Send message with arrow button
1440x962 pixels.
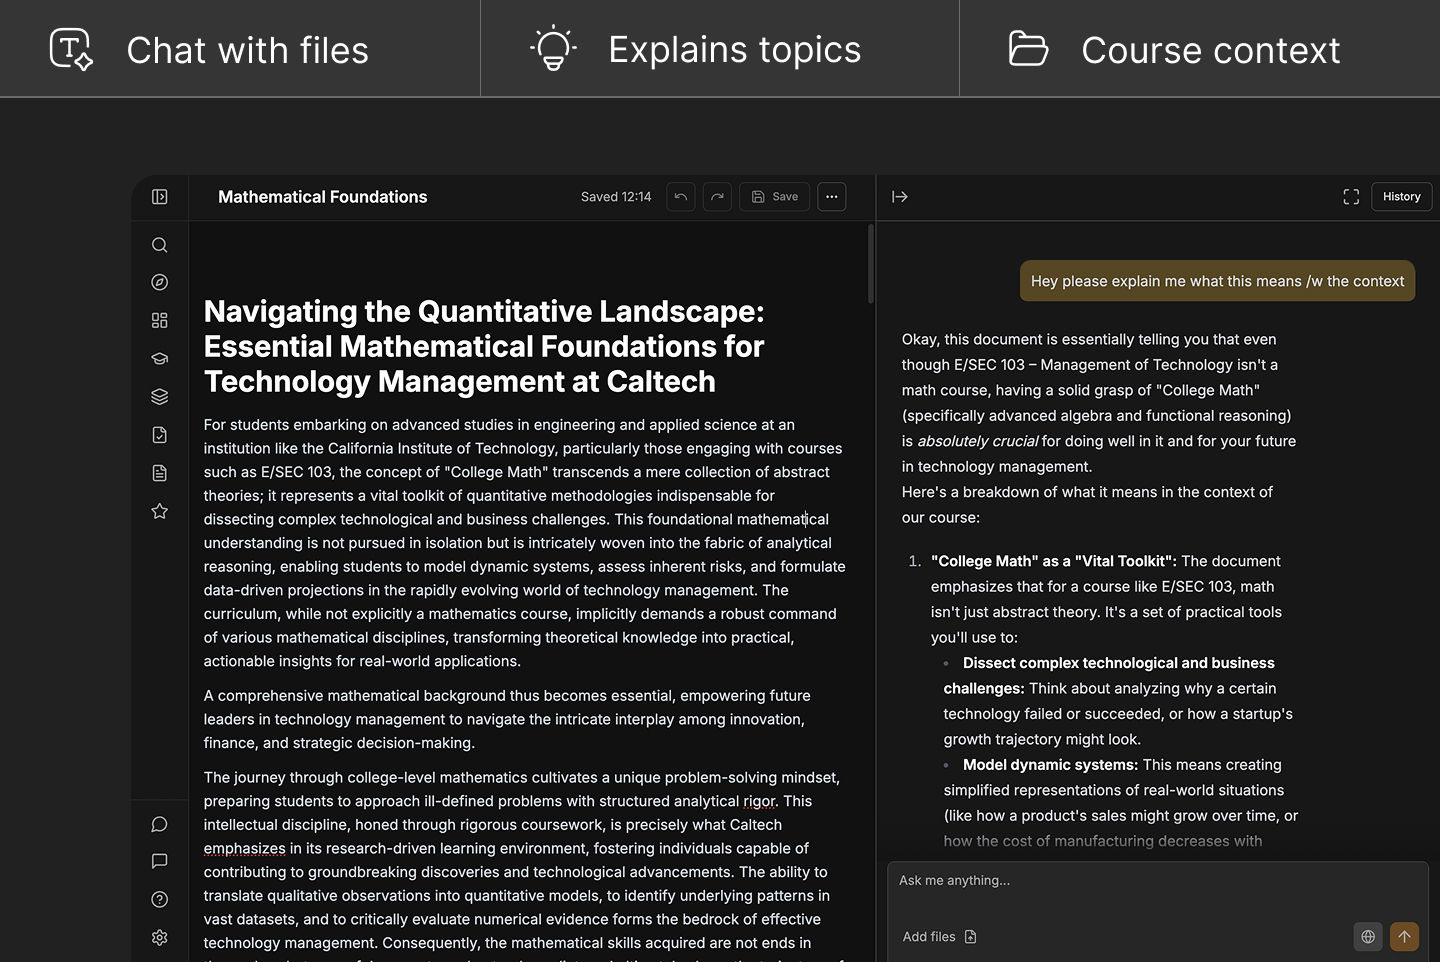click(x=1405, y=937)
